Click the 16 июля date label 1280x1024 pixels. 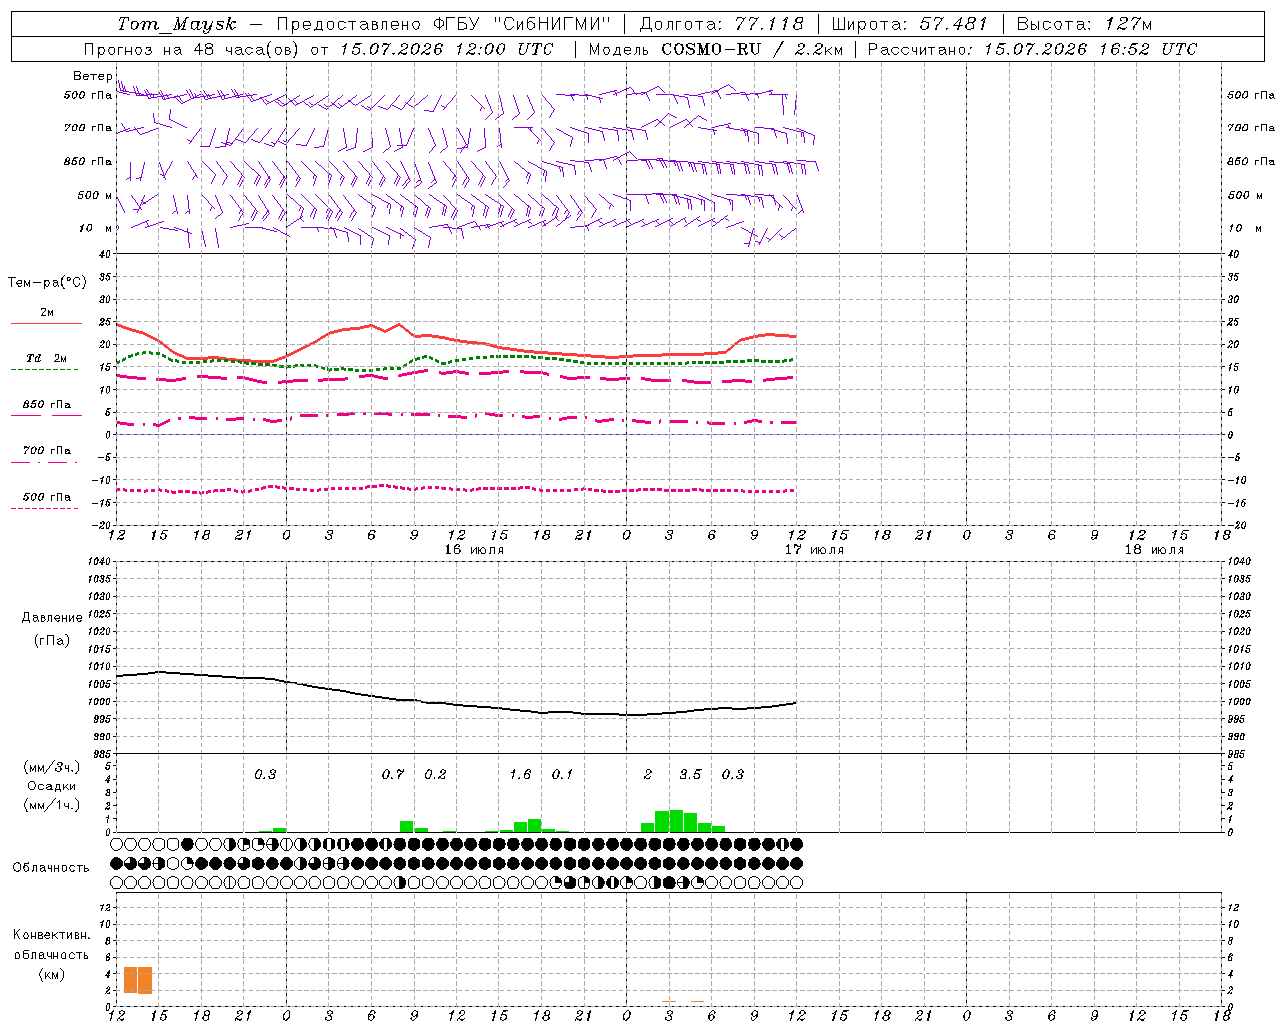click(474, 550)
